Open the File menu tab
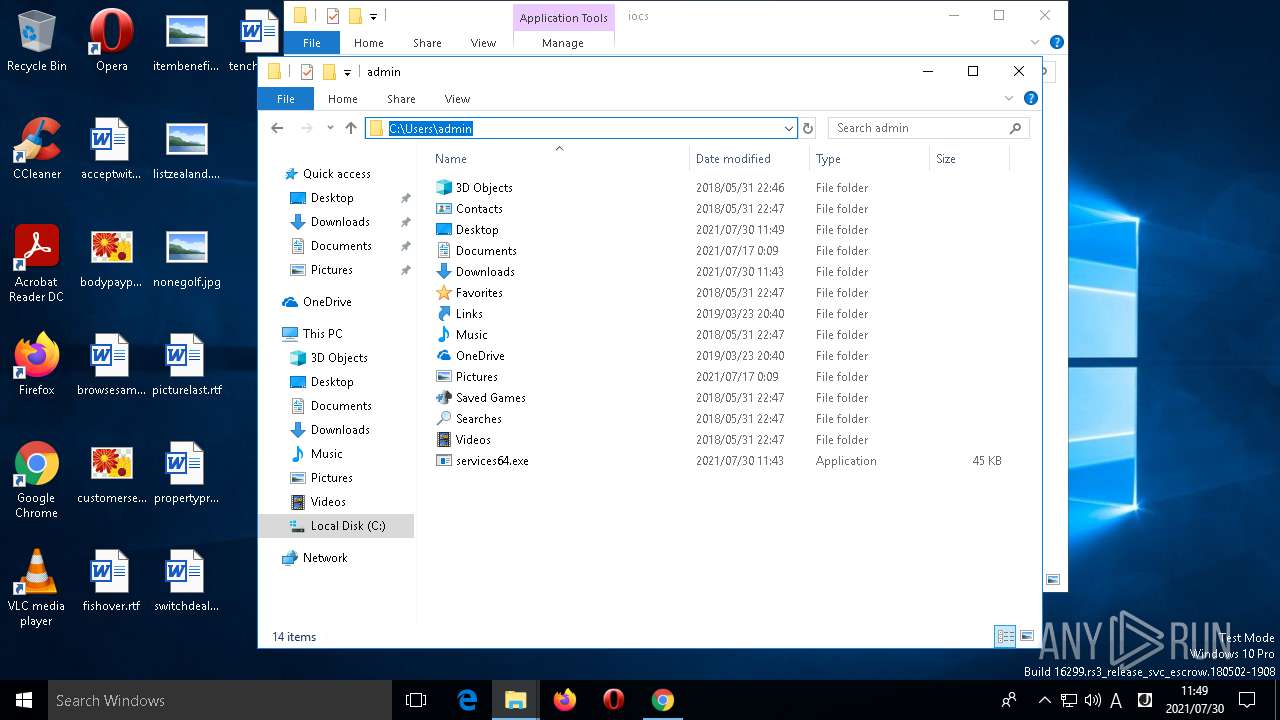The width and height of the screenshot is (1280, 720). click(286, 99)
